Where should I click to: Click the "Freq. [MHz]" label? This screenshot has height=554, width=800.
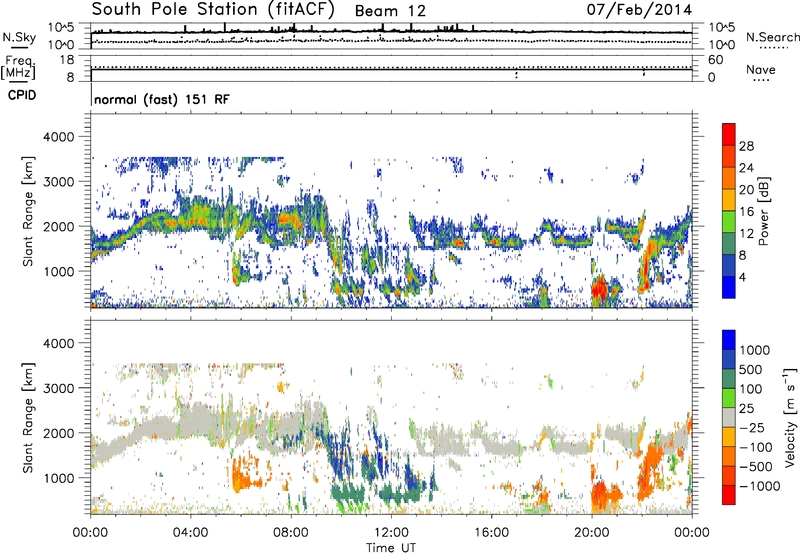pyautogui.click(x=18, y=67)
